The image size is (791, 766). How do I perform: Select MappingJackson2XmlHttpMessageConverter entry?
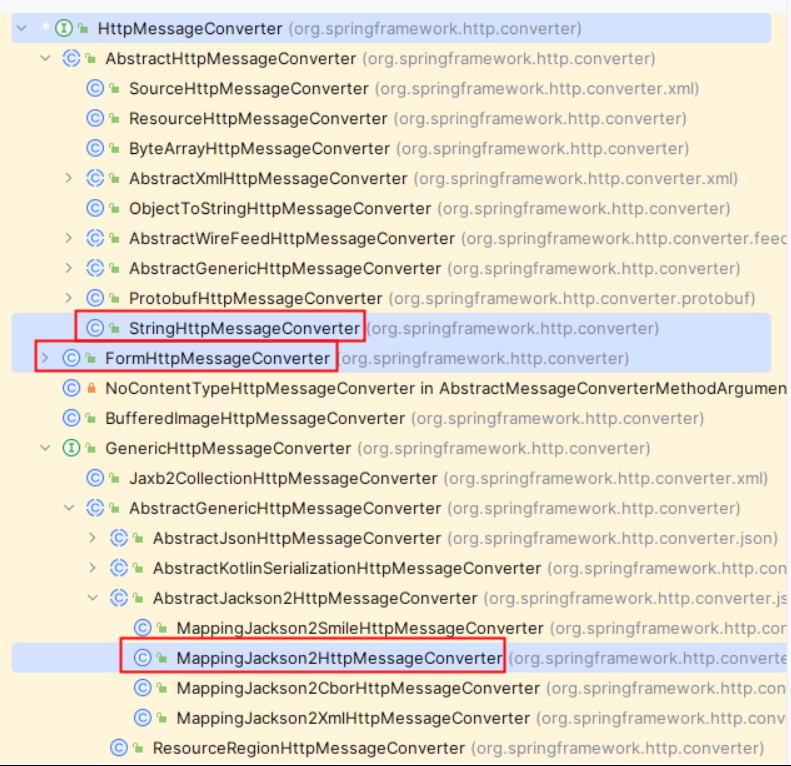pos(353,718)
